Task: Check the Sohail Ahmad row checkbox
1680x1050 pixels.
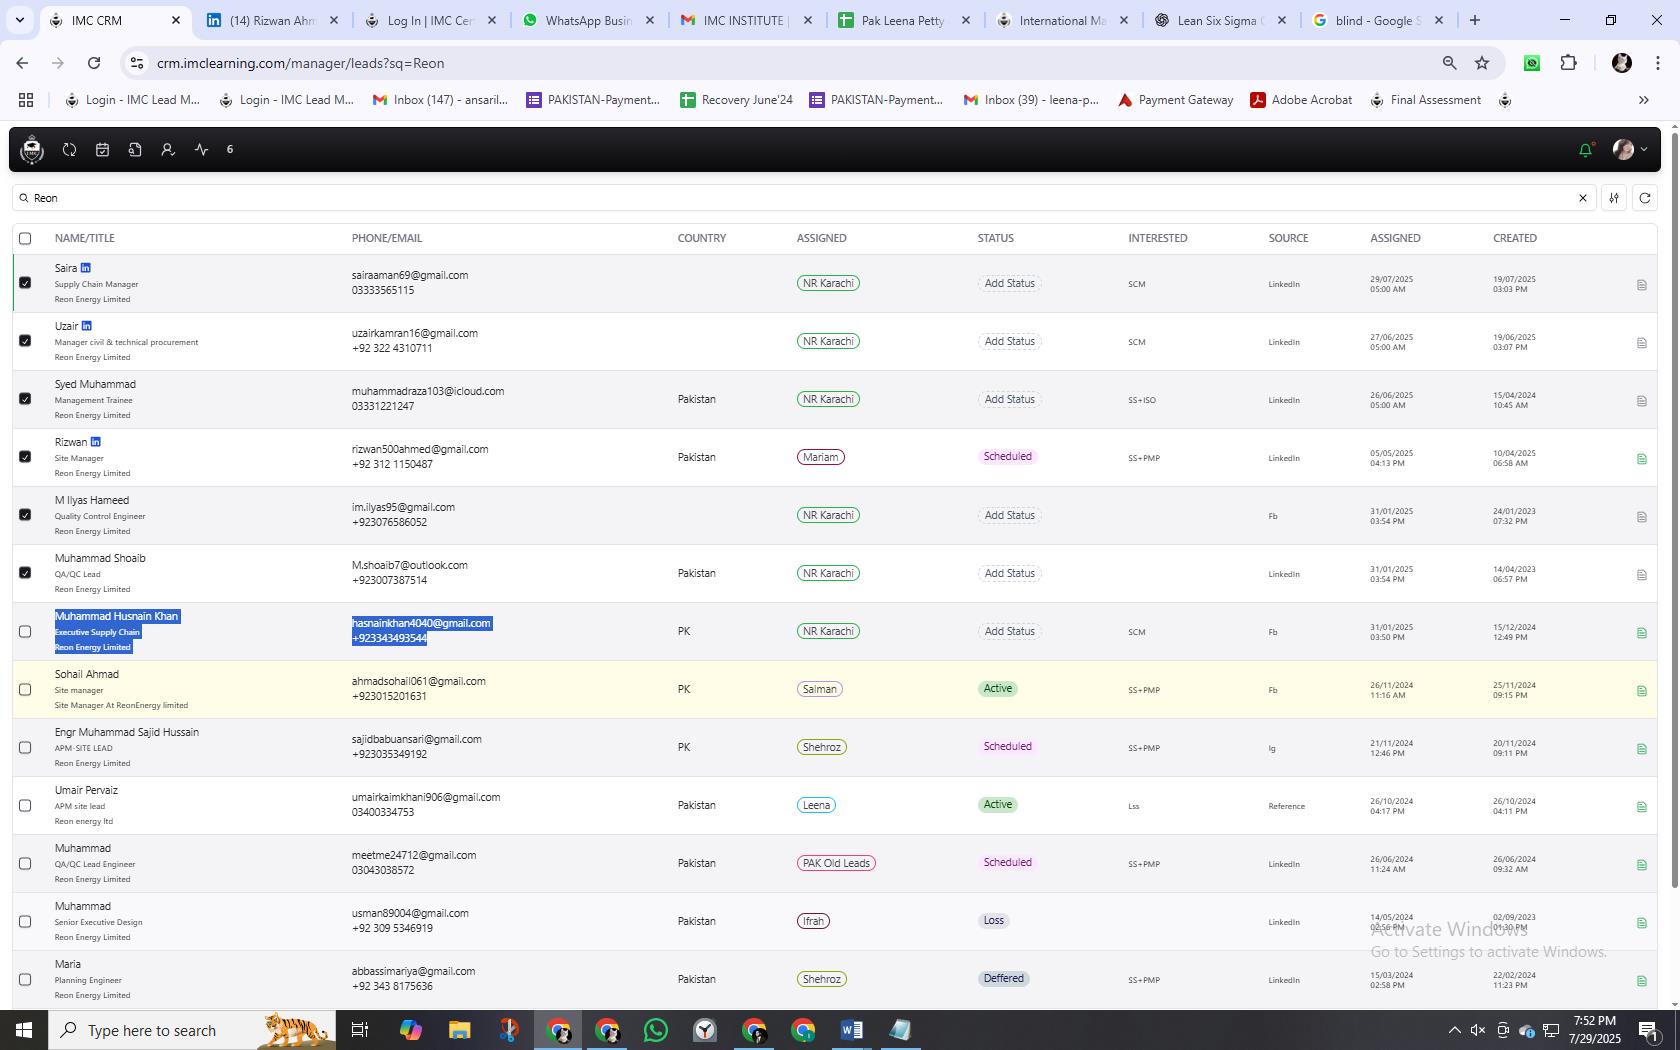Action: point(25,689)
